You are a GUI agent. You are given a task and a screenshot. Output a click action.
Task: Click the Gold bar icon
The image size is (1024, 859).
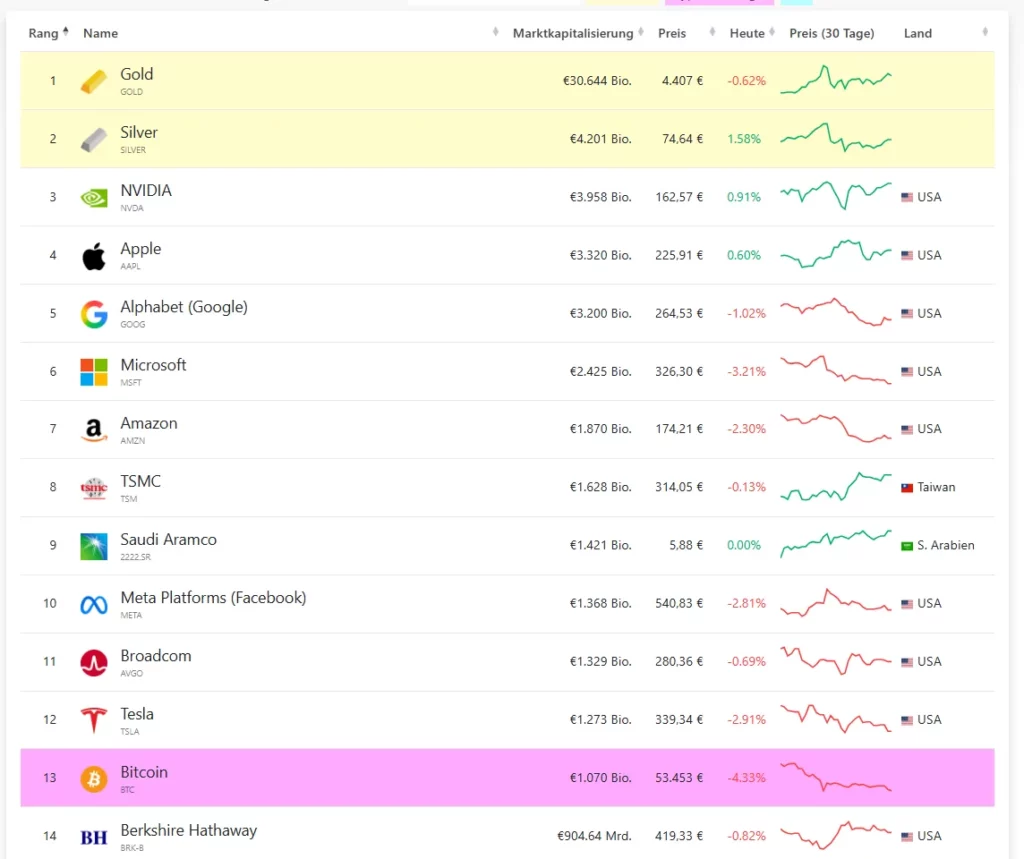[x=94, y=81]
